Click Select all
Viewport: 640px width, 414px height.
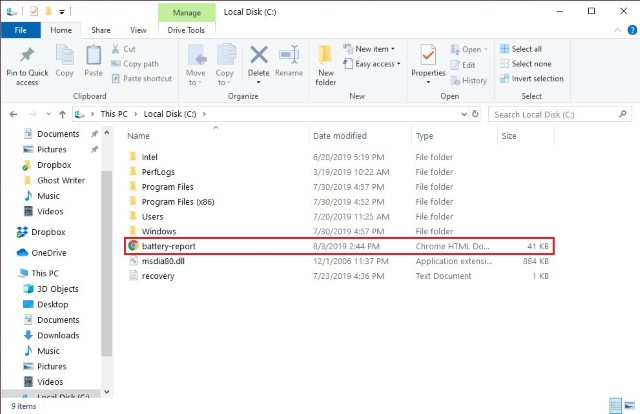coord(521,49)
